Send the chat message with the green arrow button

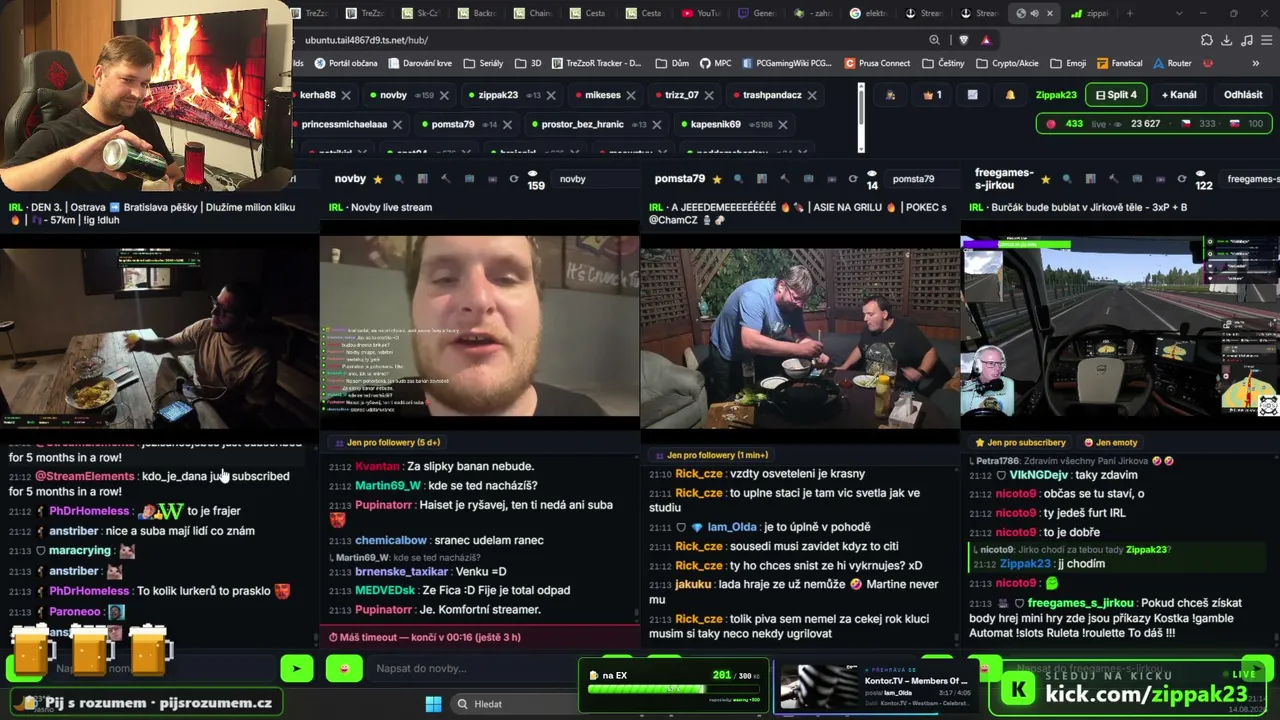click(x=296, y=668)
